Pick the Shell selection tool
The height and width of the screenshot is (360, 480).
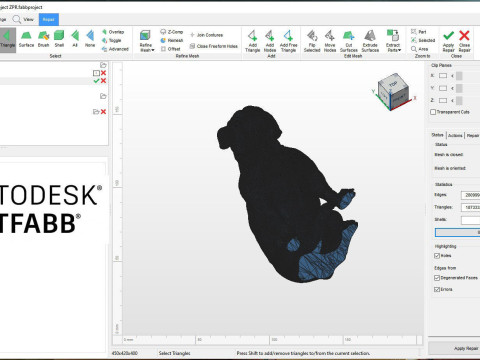[59, 39]
